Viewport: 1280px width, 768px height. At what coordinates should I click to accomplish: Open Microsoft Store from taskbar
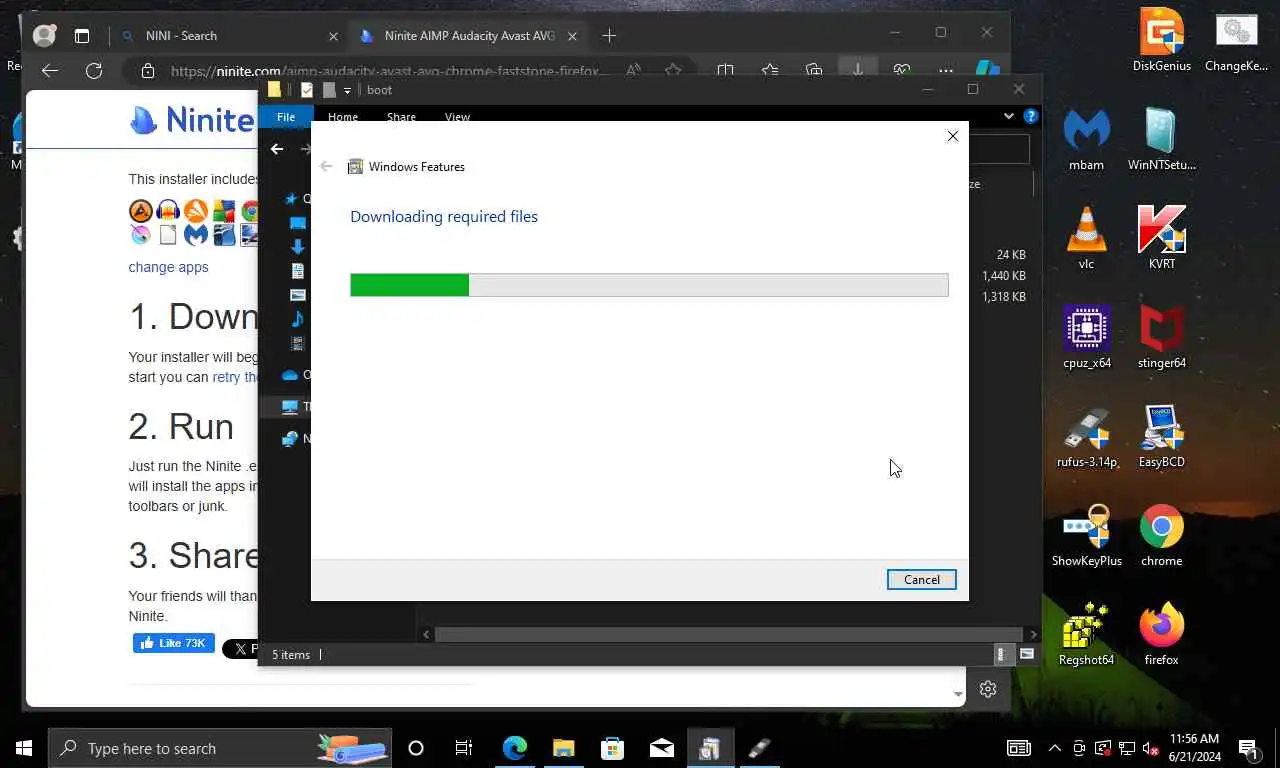pos(612,748)
